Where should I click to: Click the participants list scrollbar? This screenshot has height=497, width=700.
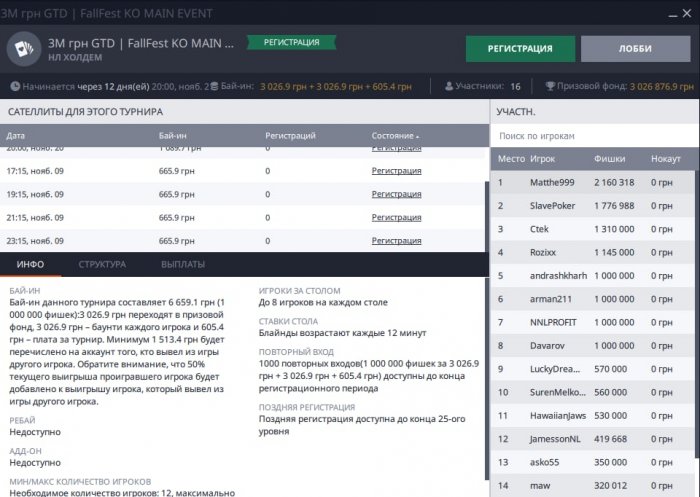point(697,314)
